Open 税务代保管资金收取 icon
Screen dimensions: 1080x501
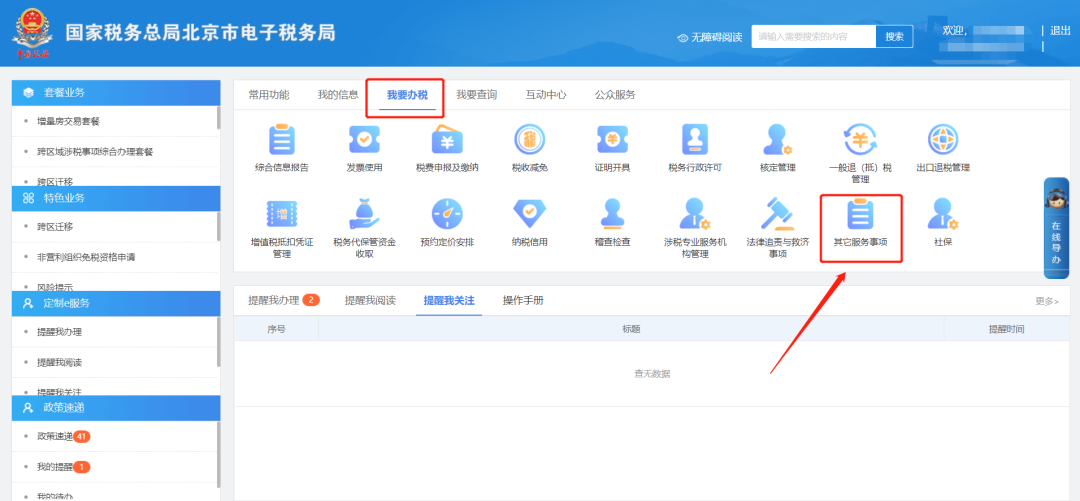(x=364, y=214)
